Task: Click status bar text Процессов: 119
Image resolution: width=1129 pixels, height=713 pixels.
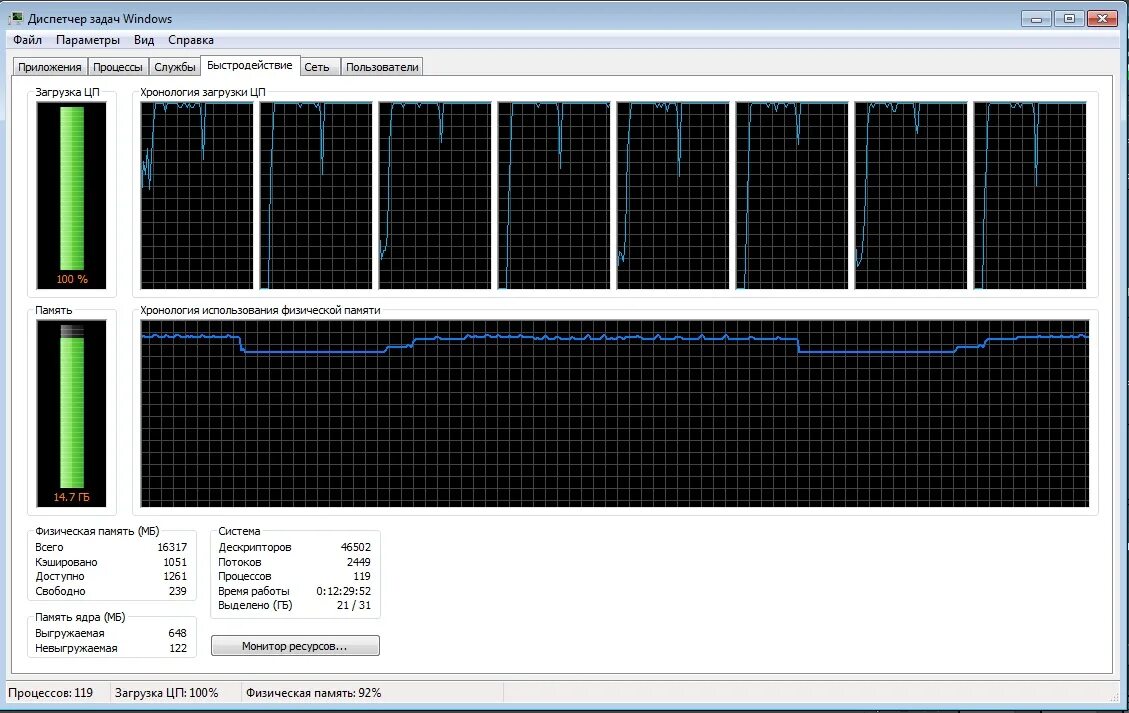Action: tap(50, 693)
